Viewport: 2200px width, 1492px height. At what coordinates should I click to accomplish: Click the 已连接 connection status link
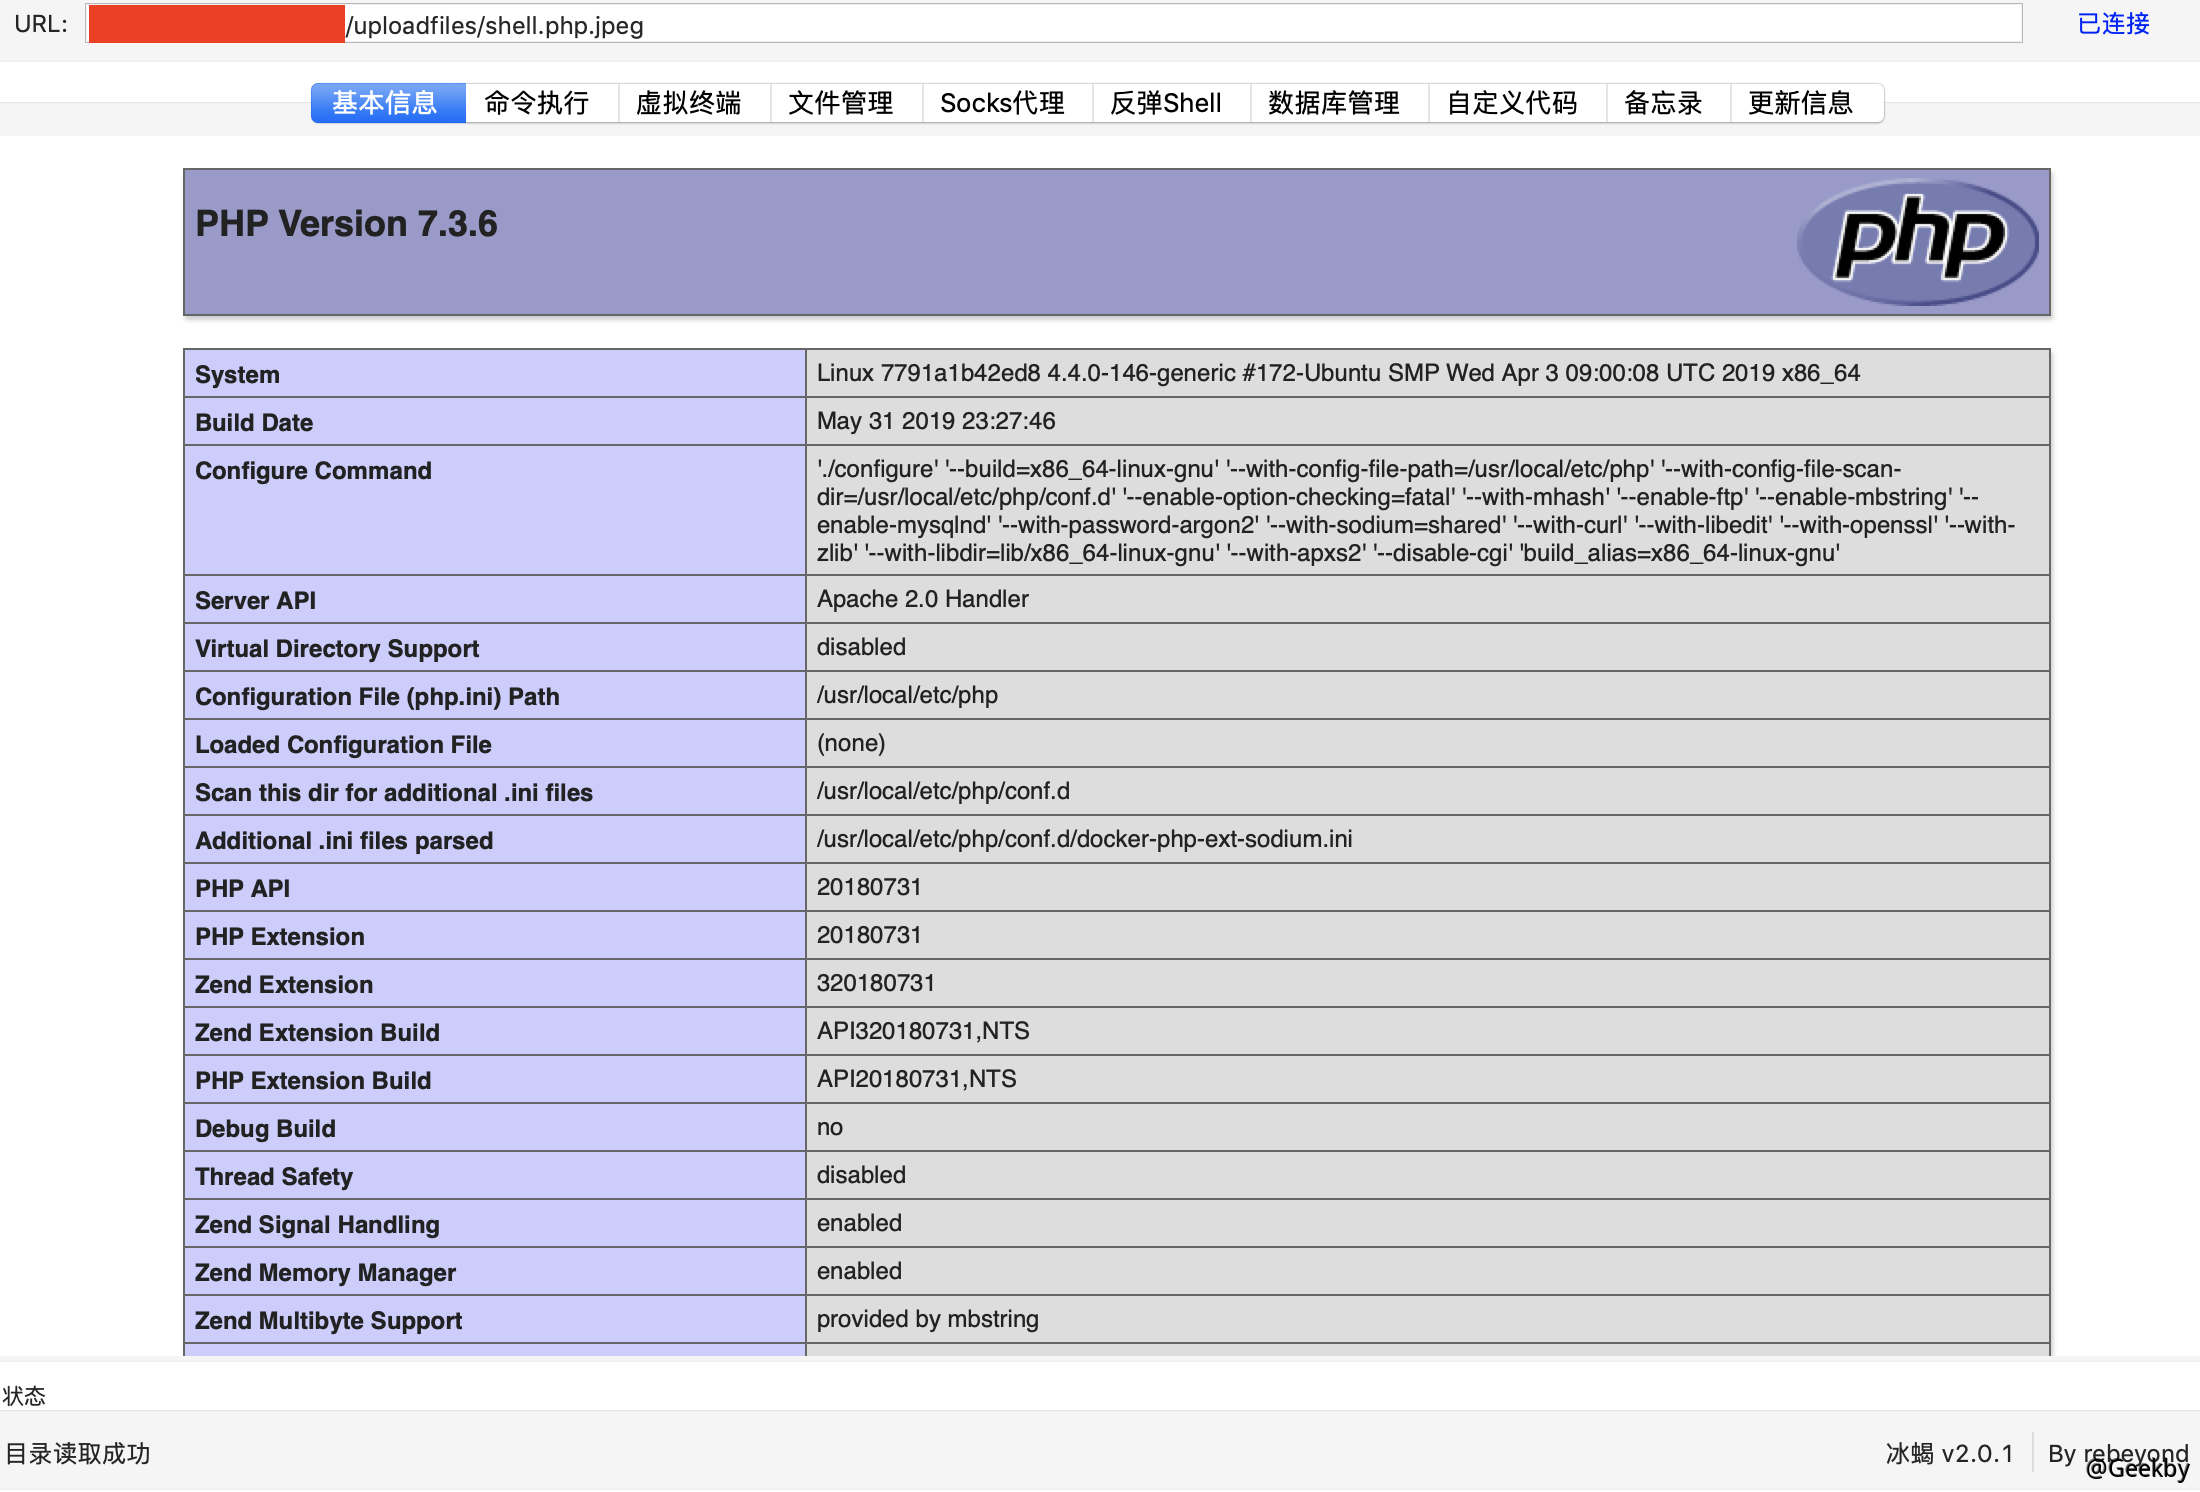pyautogui.click(x=2112, y=24)
